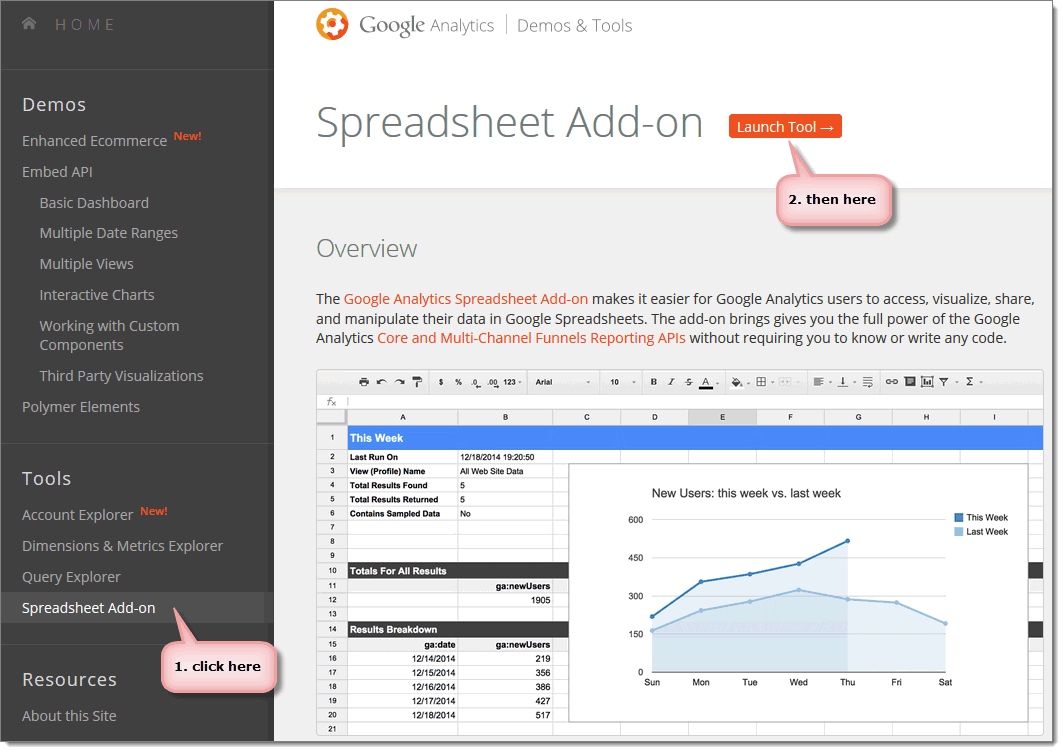Screen dimensions: 1063x752
Task: Click the Insert comment icon
Action: point(910,382)
